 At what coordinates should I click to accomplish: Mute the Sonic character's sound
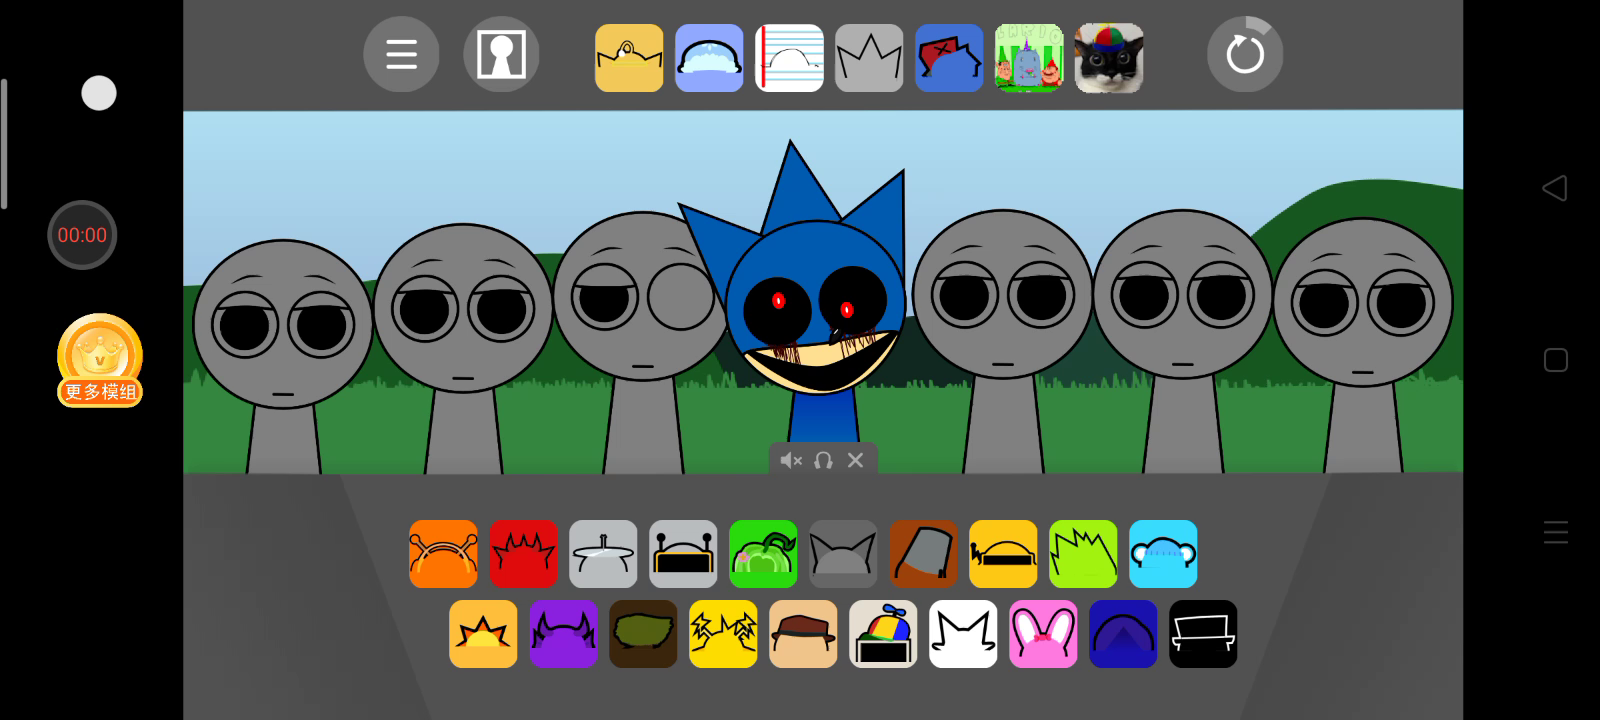(x=791, y=460)
